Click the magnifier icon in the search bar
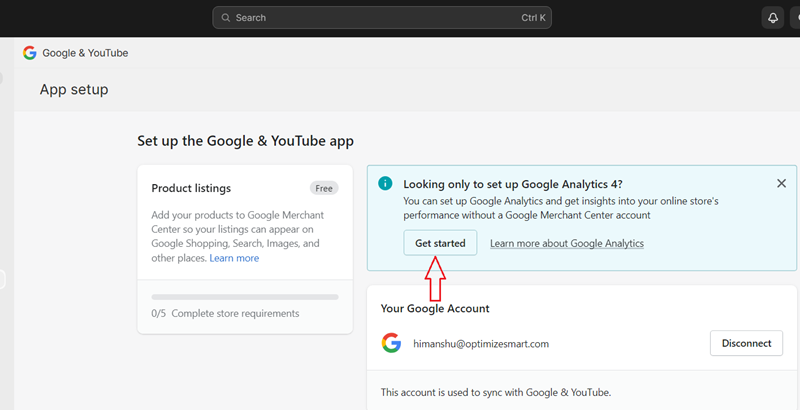800x410 pixels. [x=226, y=18]
